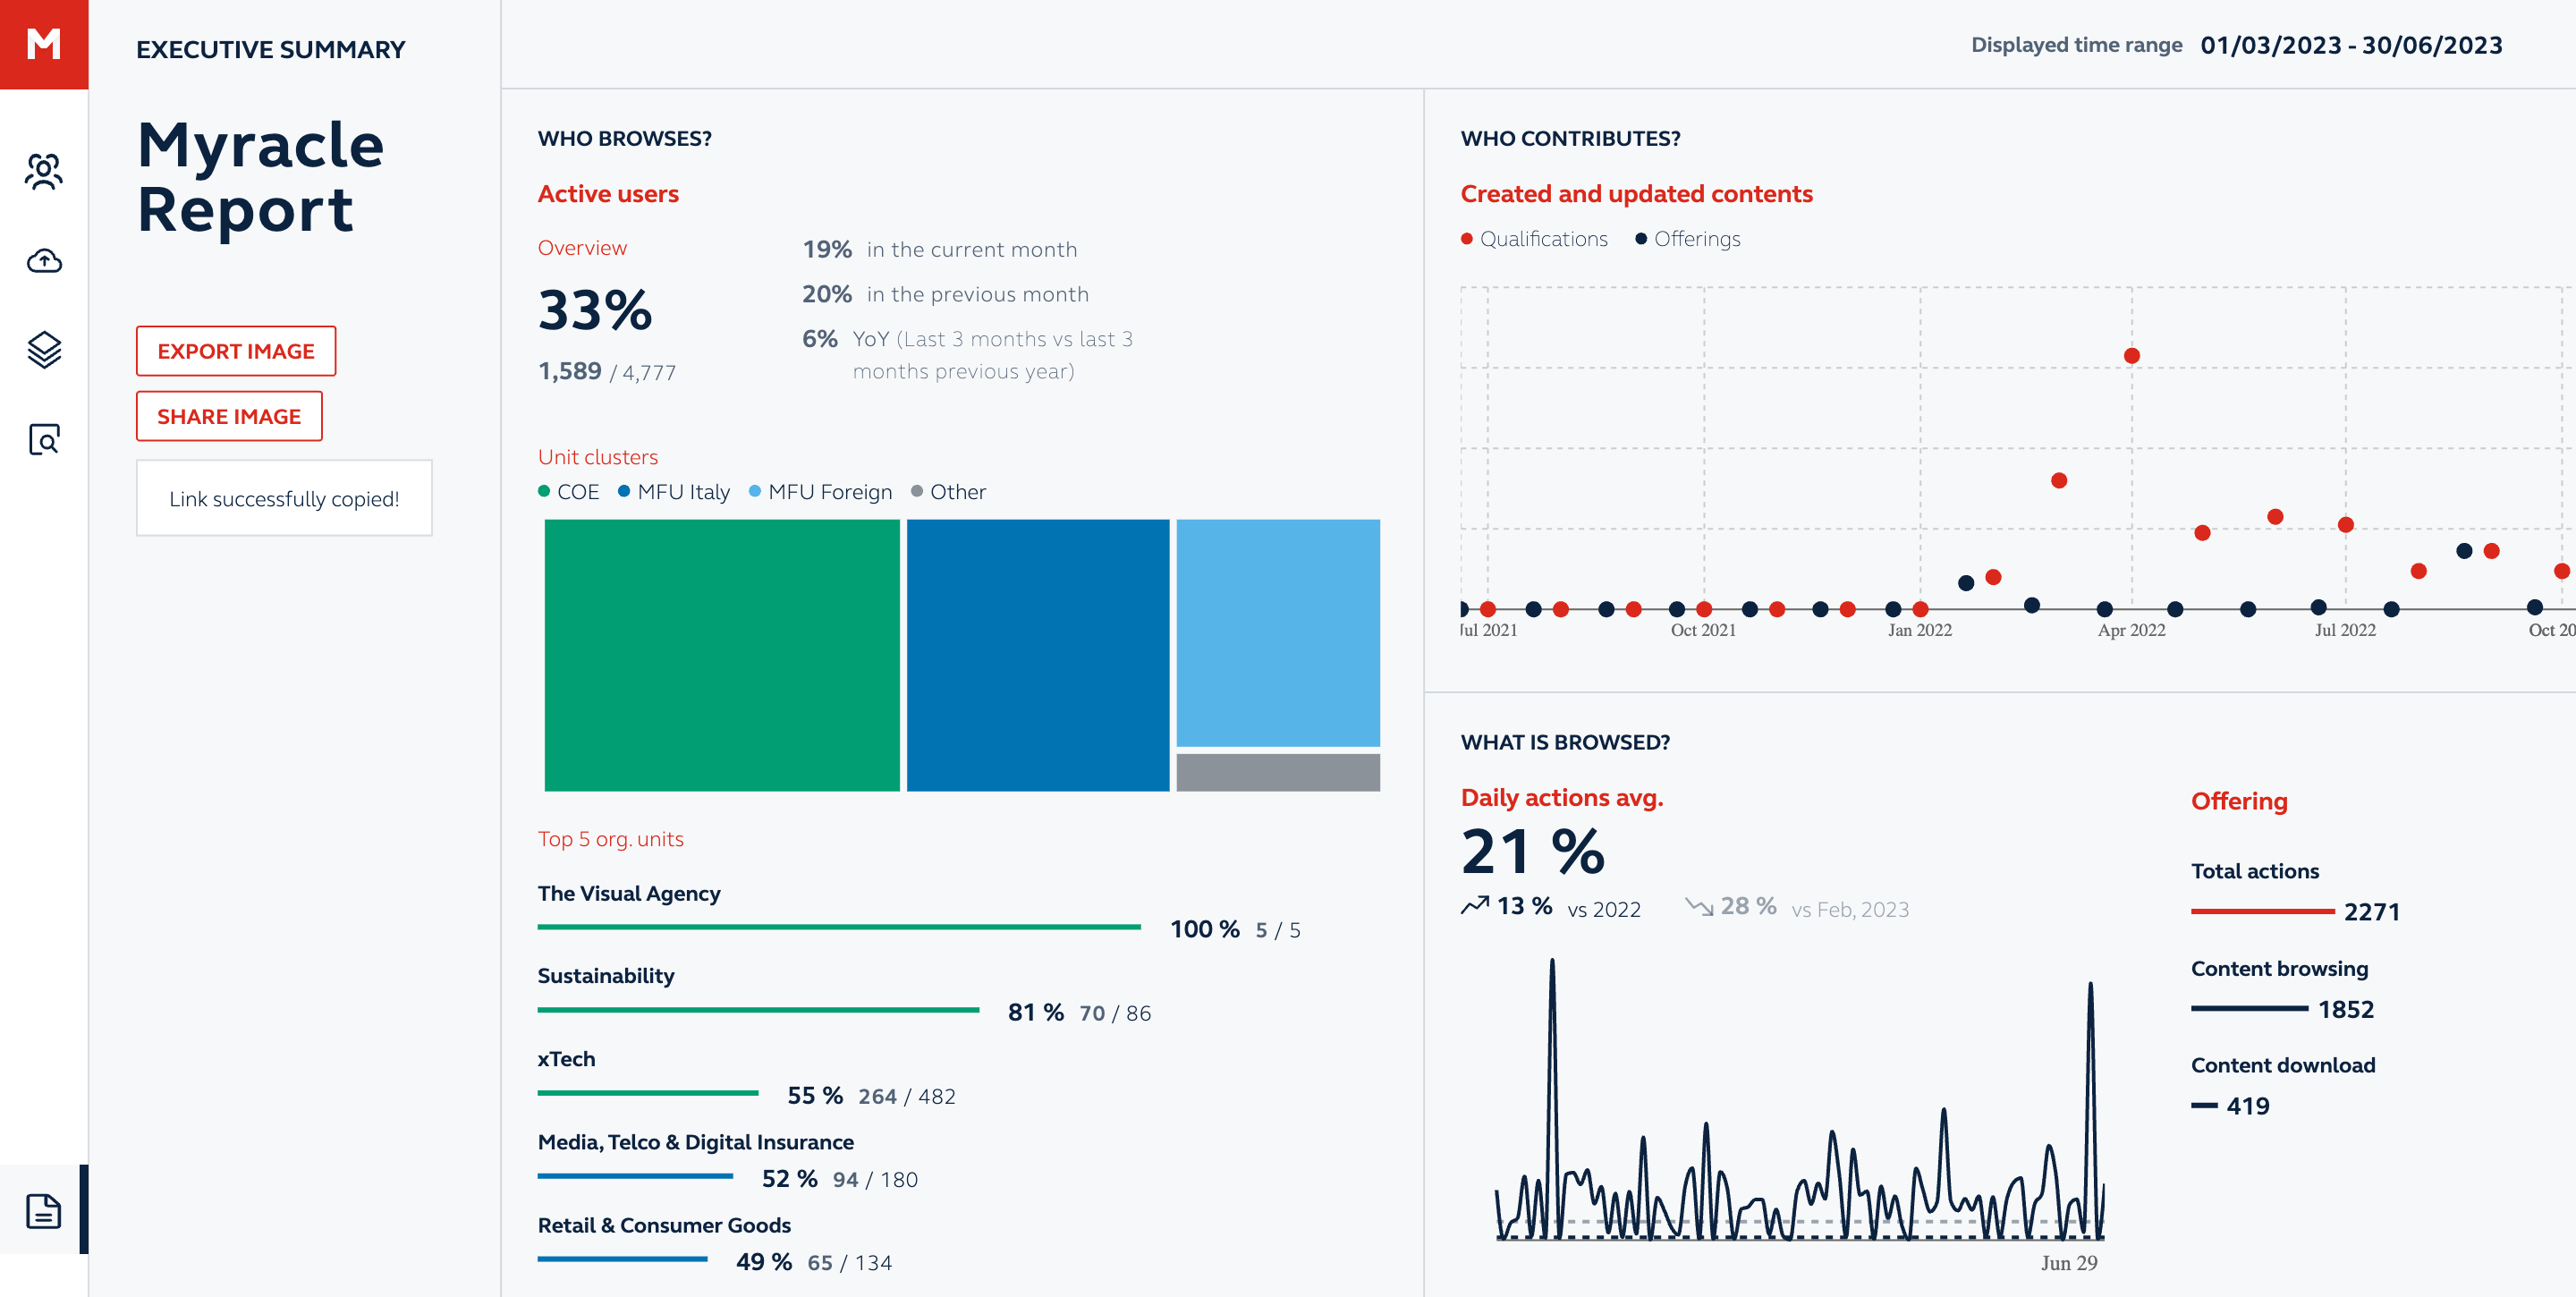The width and height of the screenshot is (2576, 1297).
Task: Toggle the COE cluster legend
Action: point(568,492)
